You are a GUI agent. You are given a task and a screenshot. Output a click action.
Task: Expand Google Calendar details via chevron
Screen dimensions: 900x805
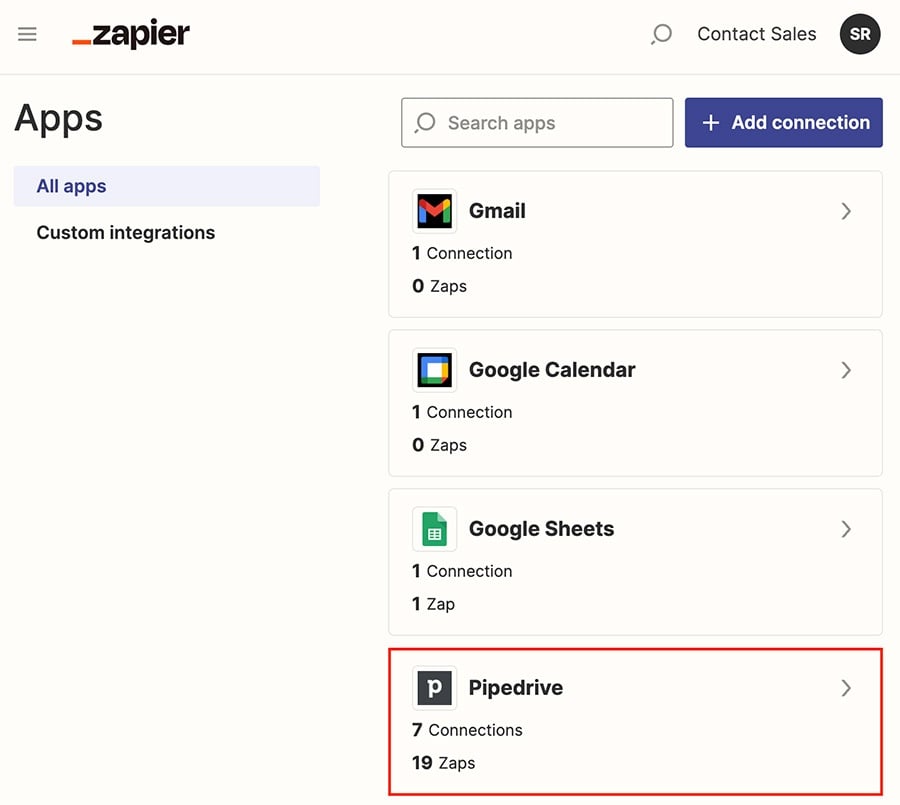846,370
